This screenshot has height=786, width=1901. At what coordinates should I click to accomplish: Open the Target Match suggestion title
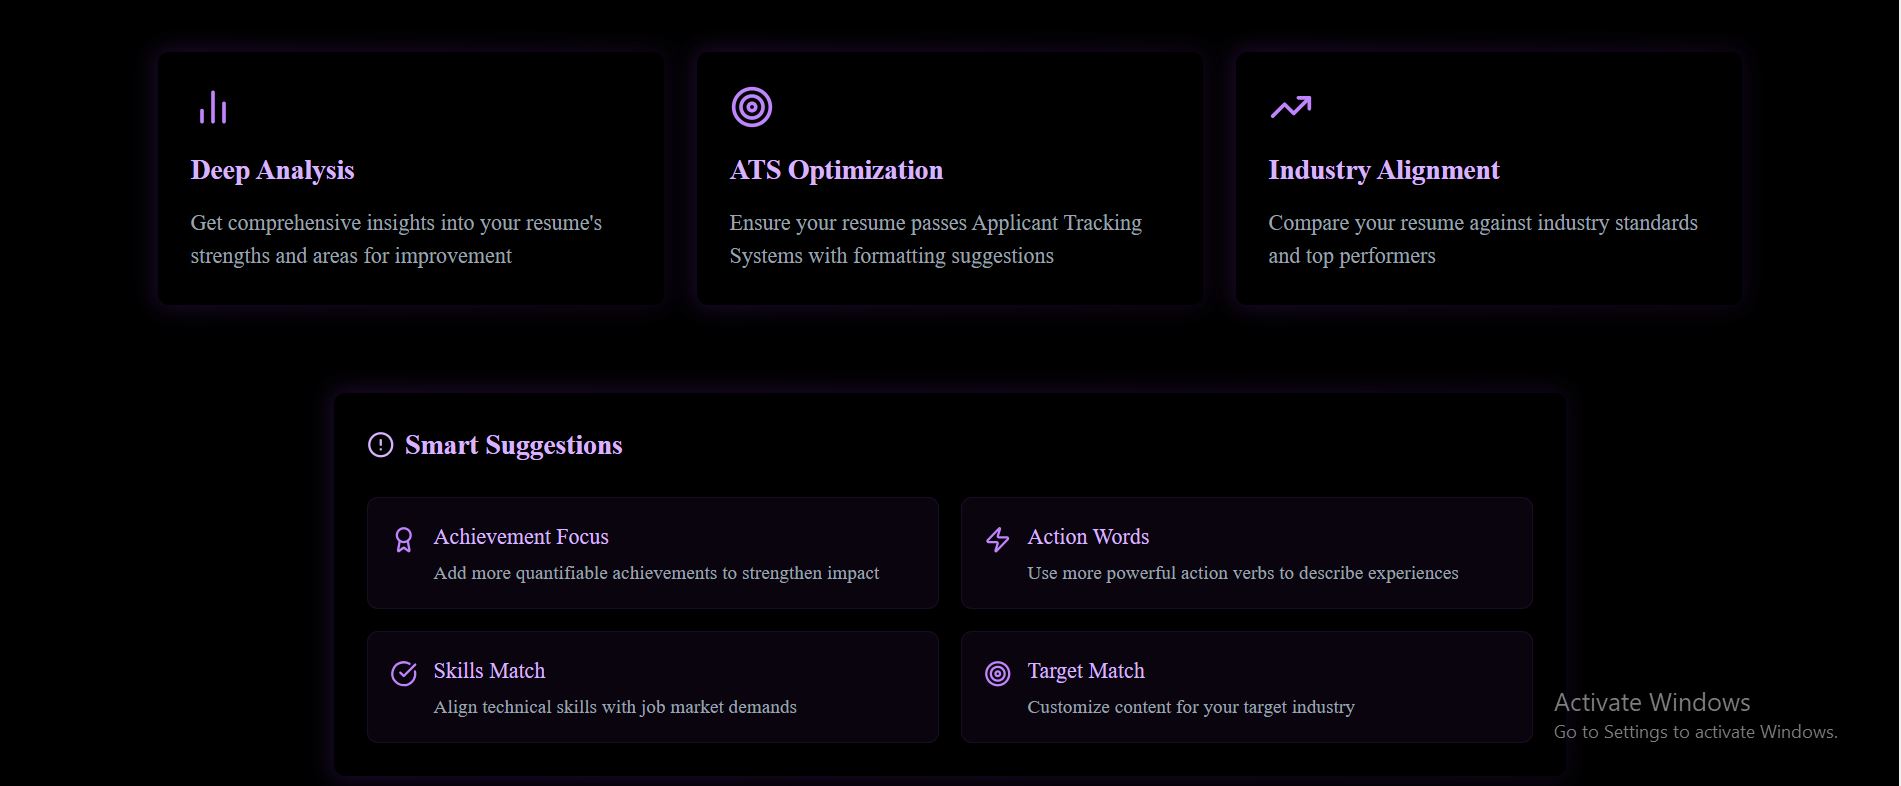click(x=1086, y=671)
